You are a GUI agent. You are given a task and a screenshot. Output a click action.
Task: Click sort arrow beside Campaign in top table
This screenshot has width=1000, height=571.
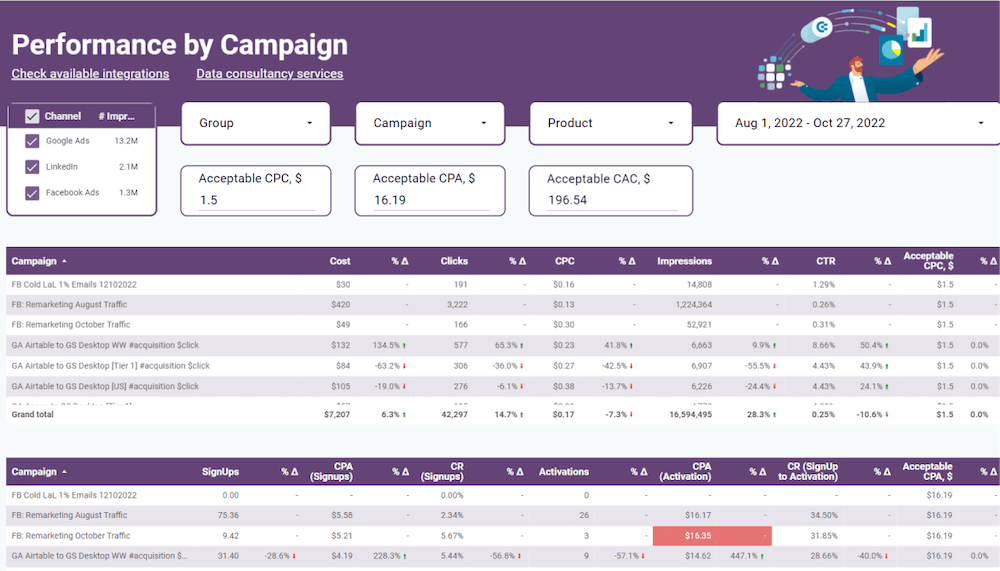pyautogui.click(x=65, y=261)
